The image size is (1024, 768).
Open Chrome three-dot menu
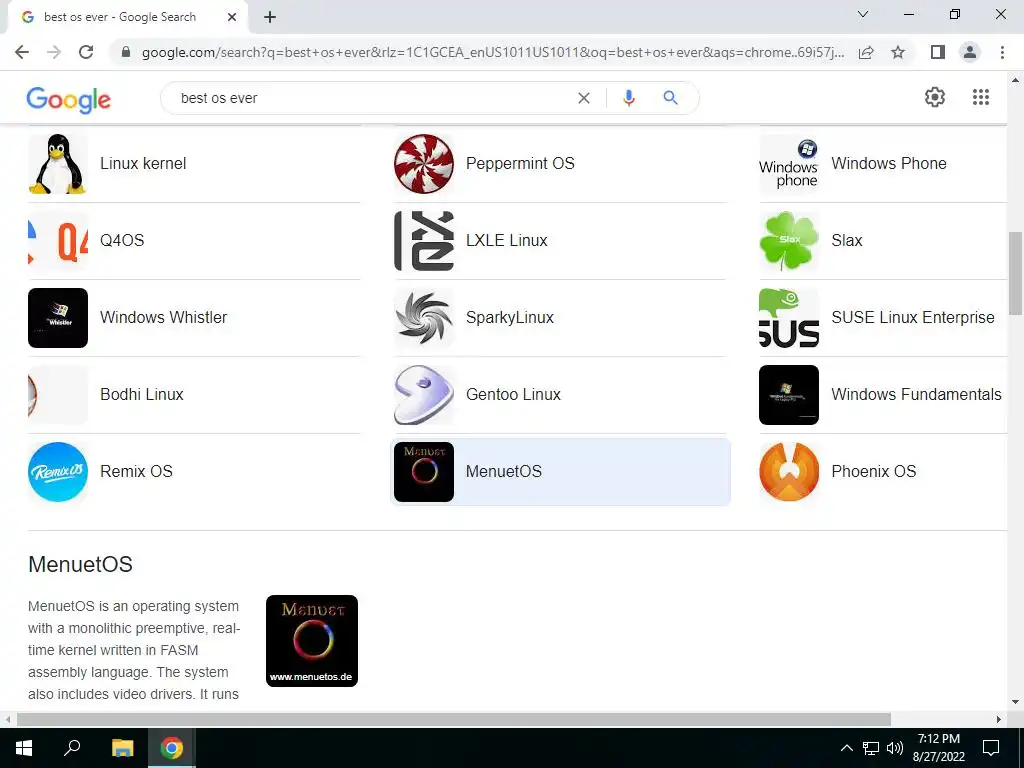[1002, 52]
